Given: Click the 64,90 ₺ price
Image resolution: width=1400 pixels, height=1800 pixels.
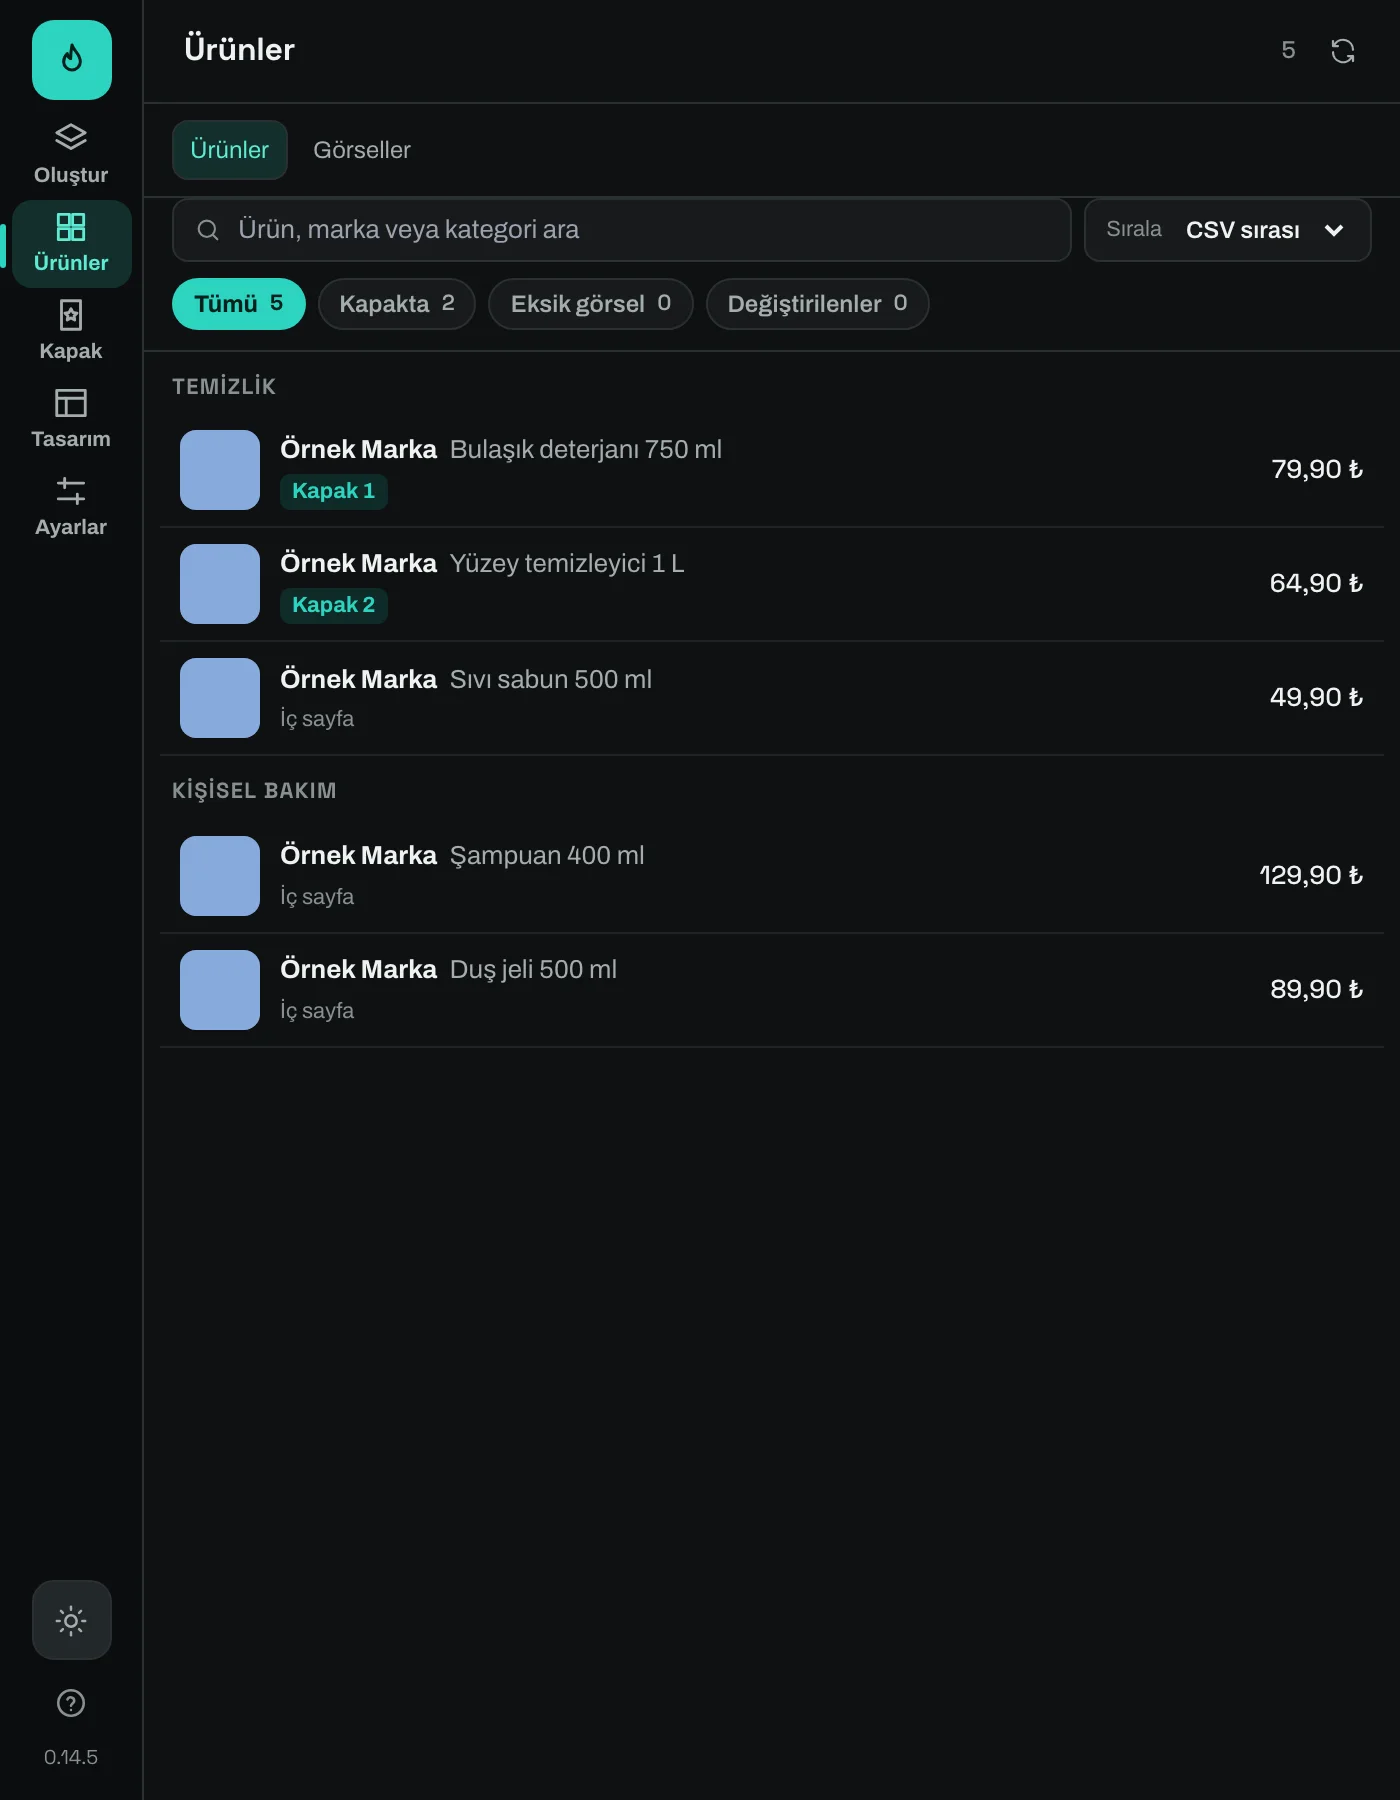Looking at the screenshot, I should [x=1316, y=584].
